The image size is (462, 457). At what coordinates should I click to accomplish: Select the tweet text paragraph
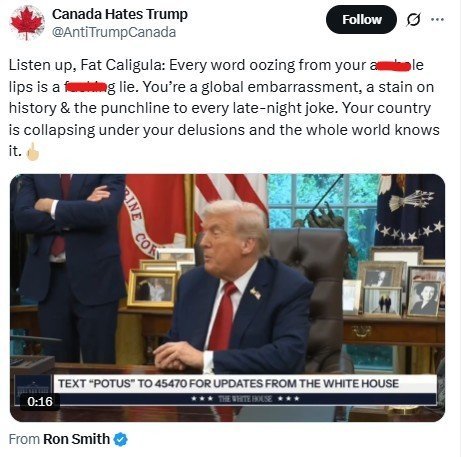point(224,108)
